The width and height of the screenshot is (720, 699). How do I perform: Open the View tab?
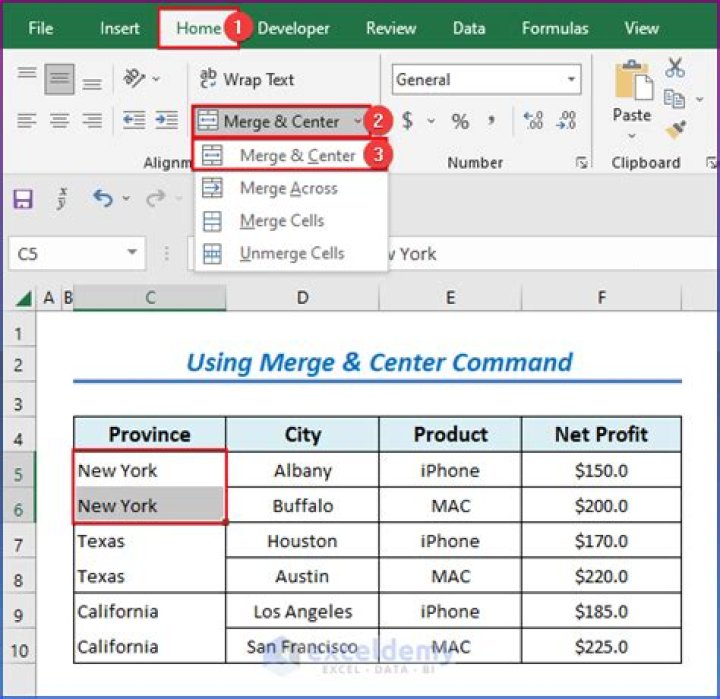coord(641,28)
